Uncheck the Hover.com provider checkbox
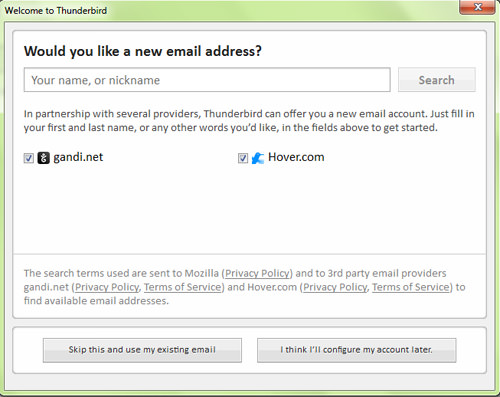Screen dimensions: 500x397 (243, 158)
